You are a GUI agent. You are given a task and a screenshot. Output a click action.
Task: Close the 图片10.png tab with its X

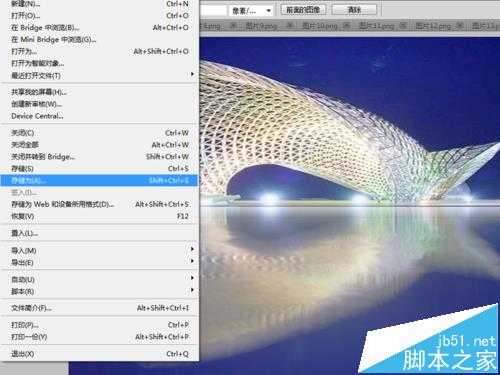(x=346, y=25)
